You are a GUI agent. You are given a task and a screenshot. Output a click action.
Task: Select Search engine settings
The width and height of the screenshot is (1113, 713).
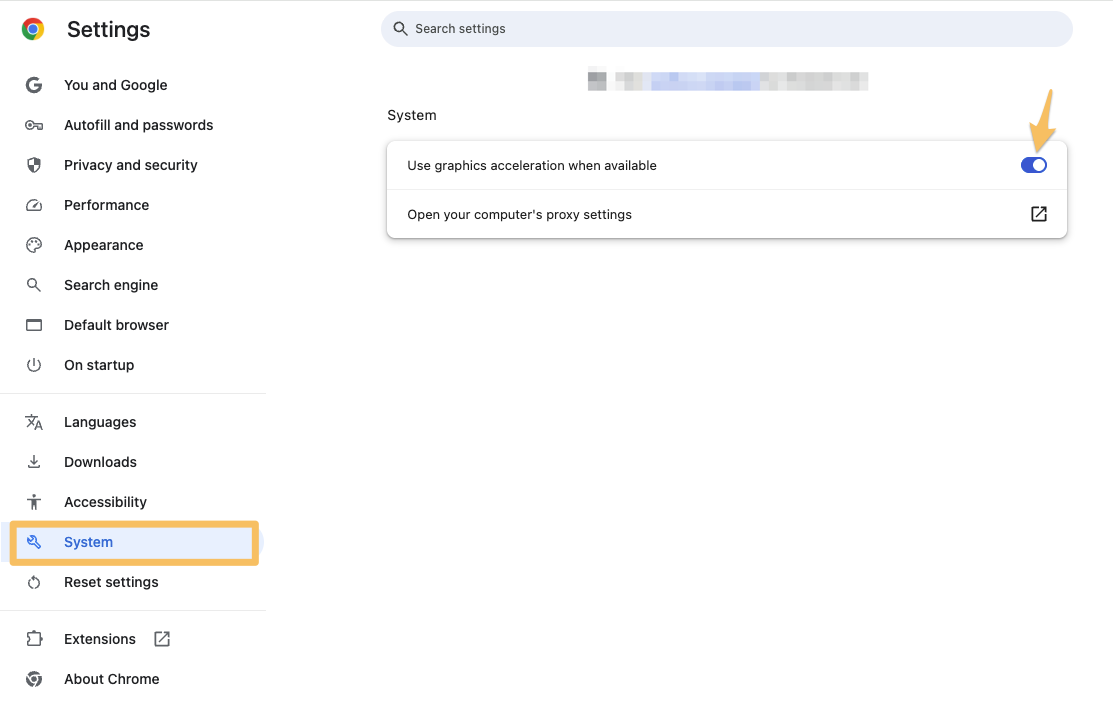click(x=111, y=285)
